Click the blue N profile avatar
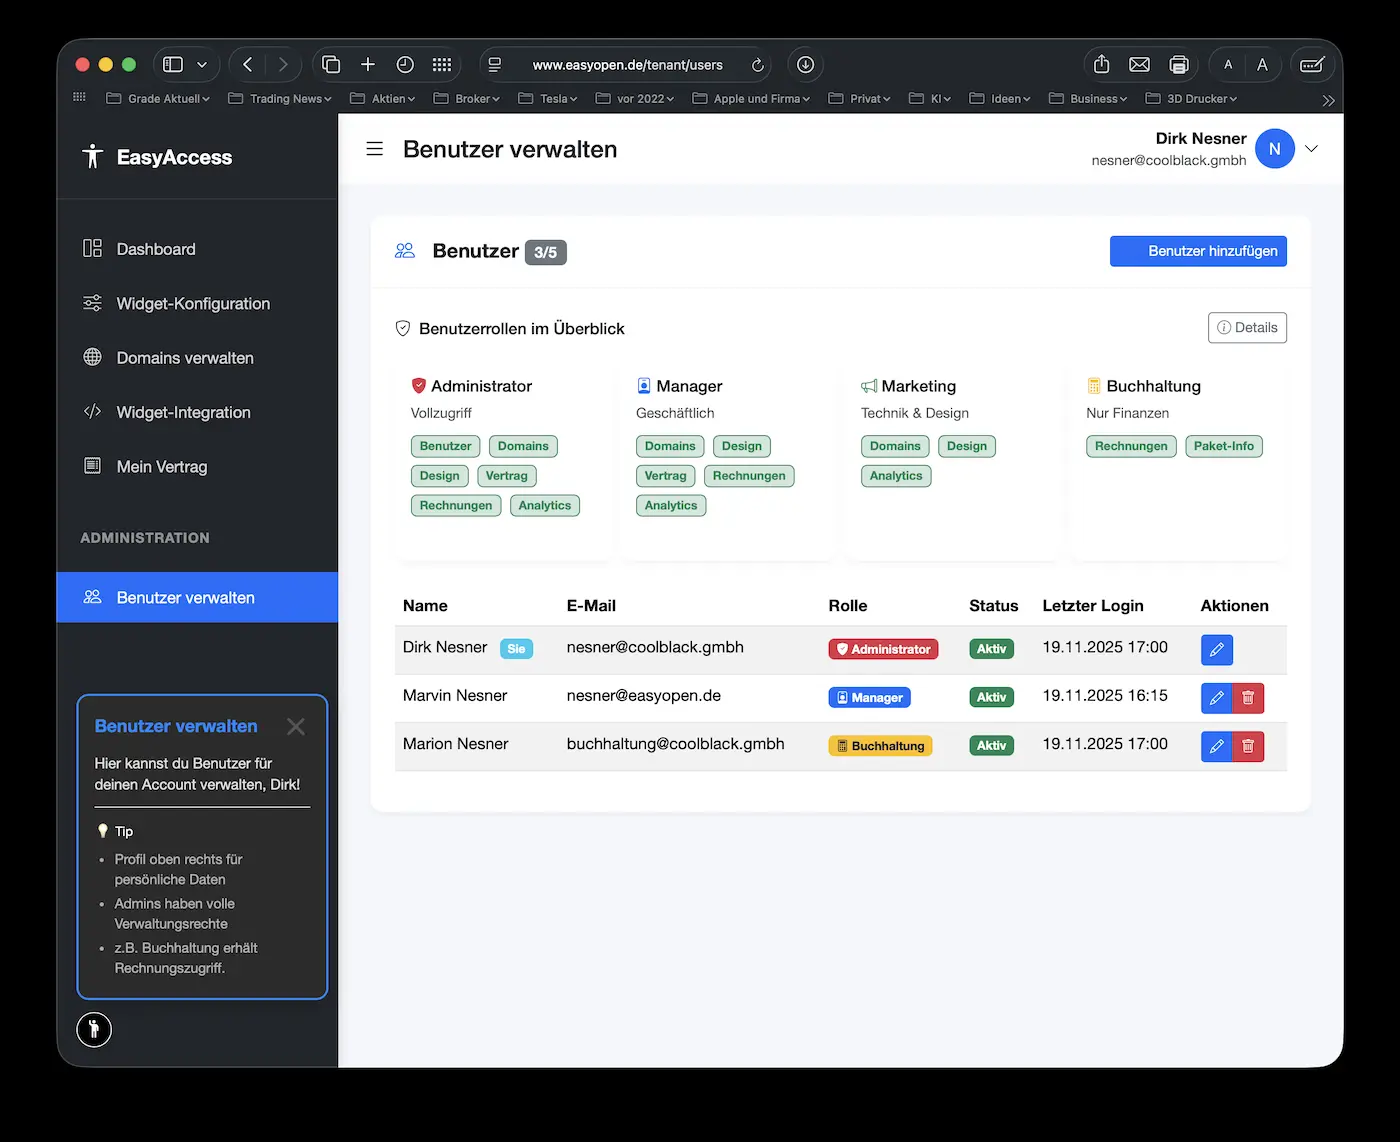The width and height of the screenshot is (1400, 1142). point(1274,149)
